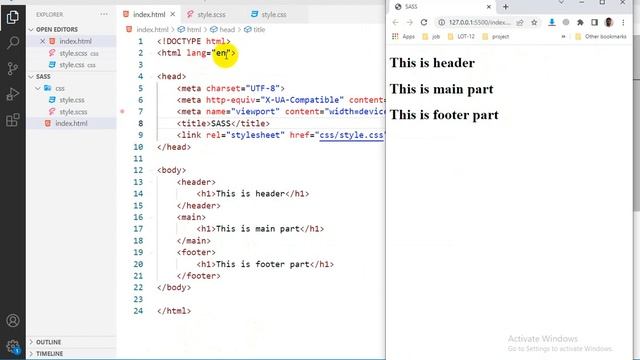Screen dimensions: 640x360
Task: Open the Manage gear icon
Action: coord(13,346)
